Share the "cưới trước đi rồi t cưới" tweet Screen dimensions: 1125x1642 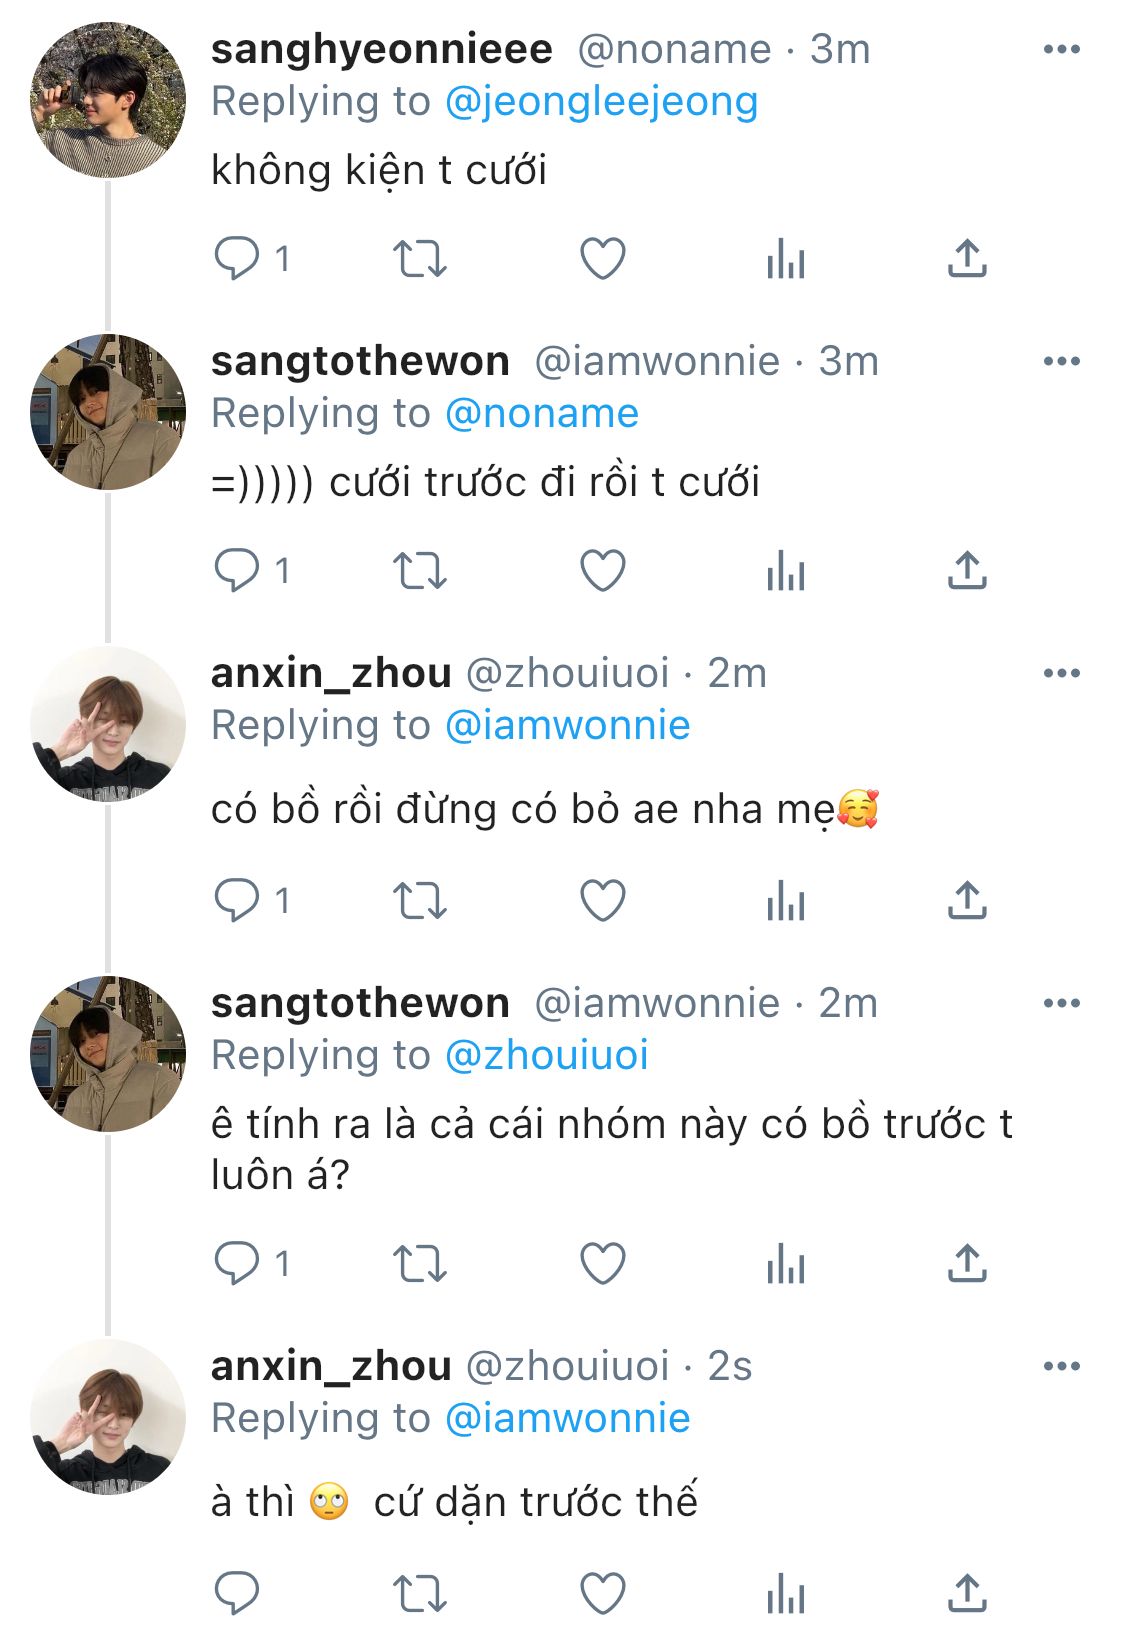coord(967,570)
